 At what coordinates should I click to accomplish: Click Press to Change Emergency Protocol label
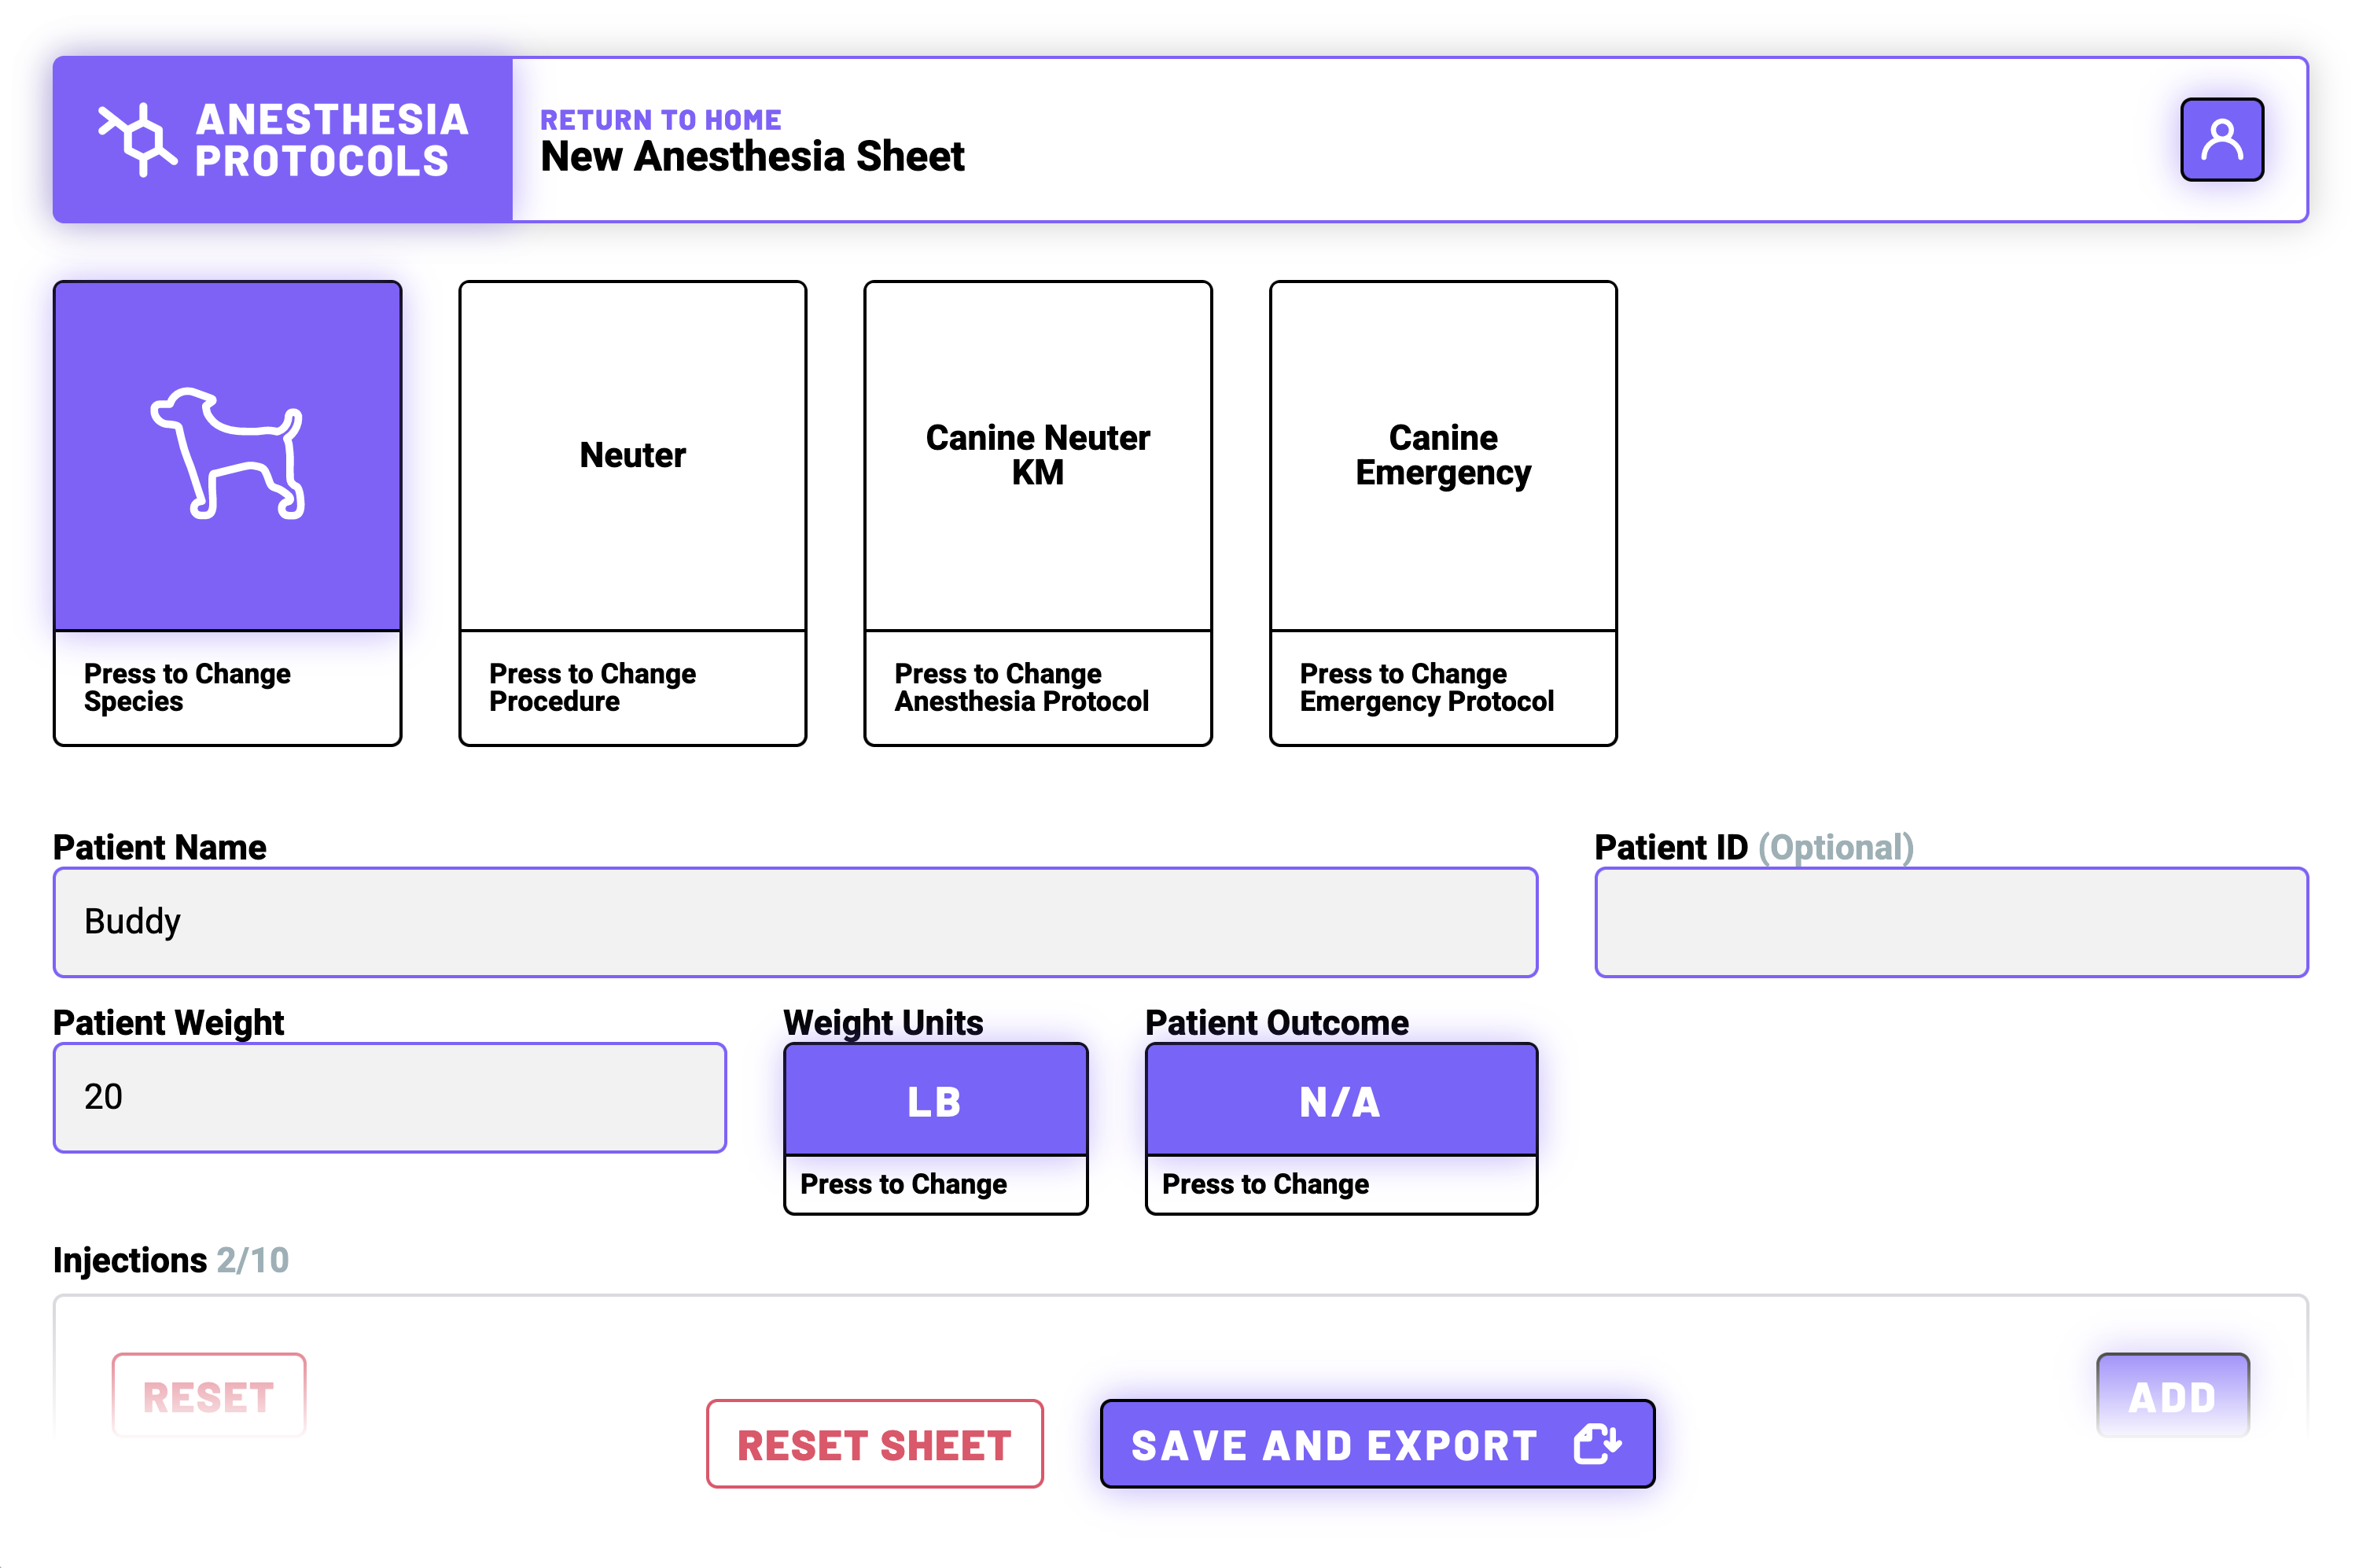[x=1427, y=687]
